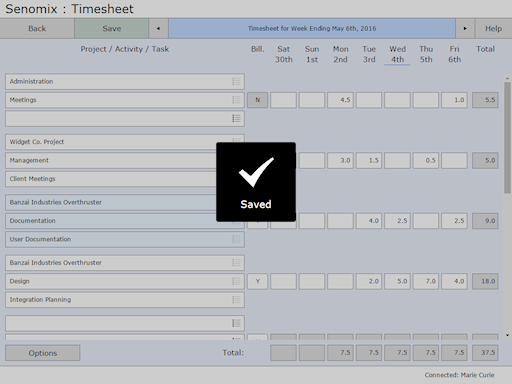This screenshot has width=512, height=384.
Task: Open list picker icon for Administration row
Action: coord(236,81)
